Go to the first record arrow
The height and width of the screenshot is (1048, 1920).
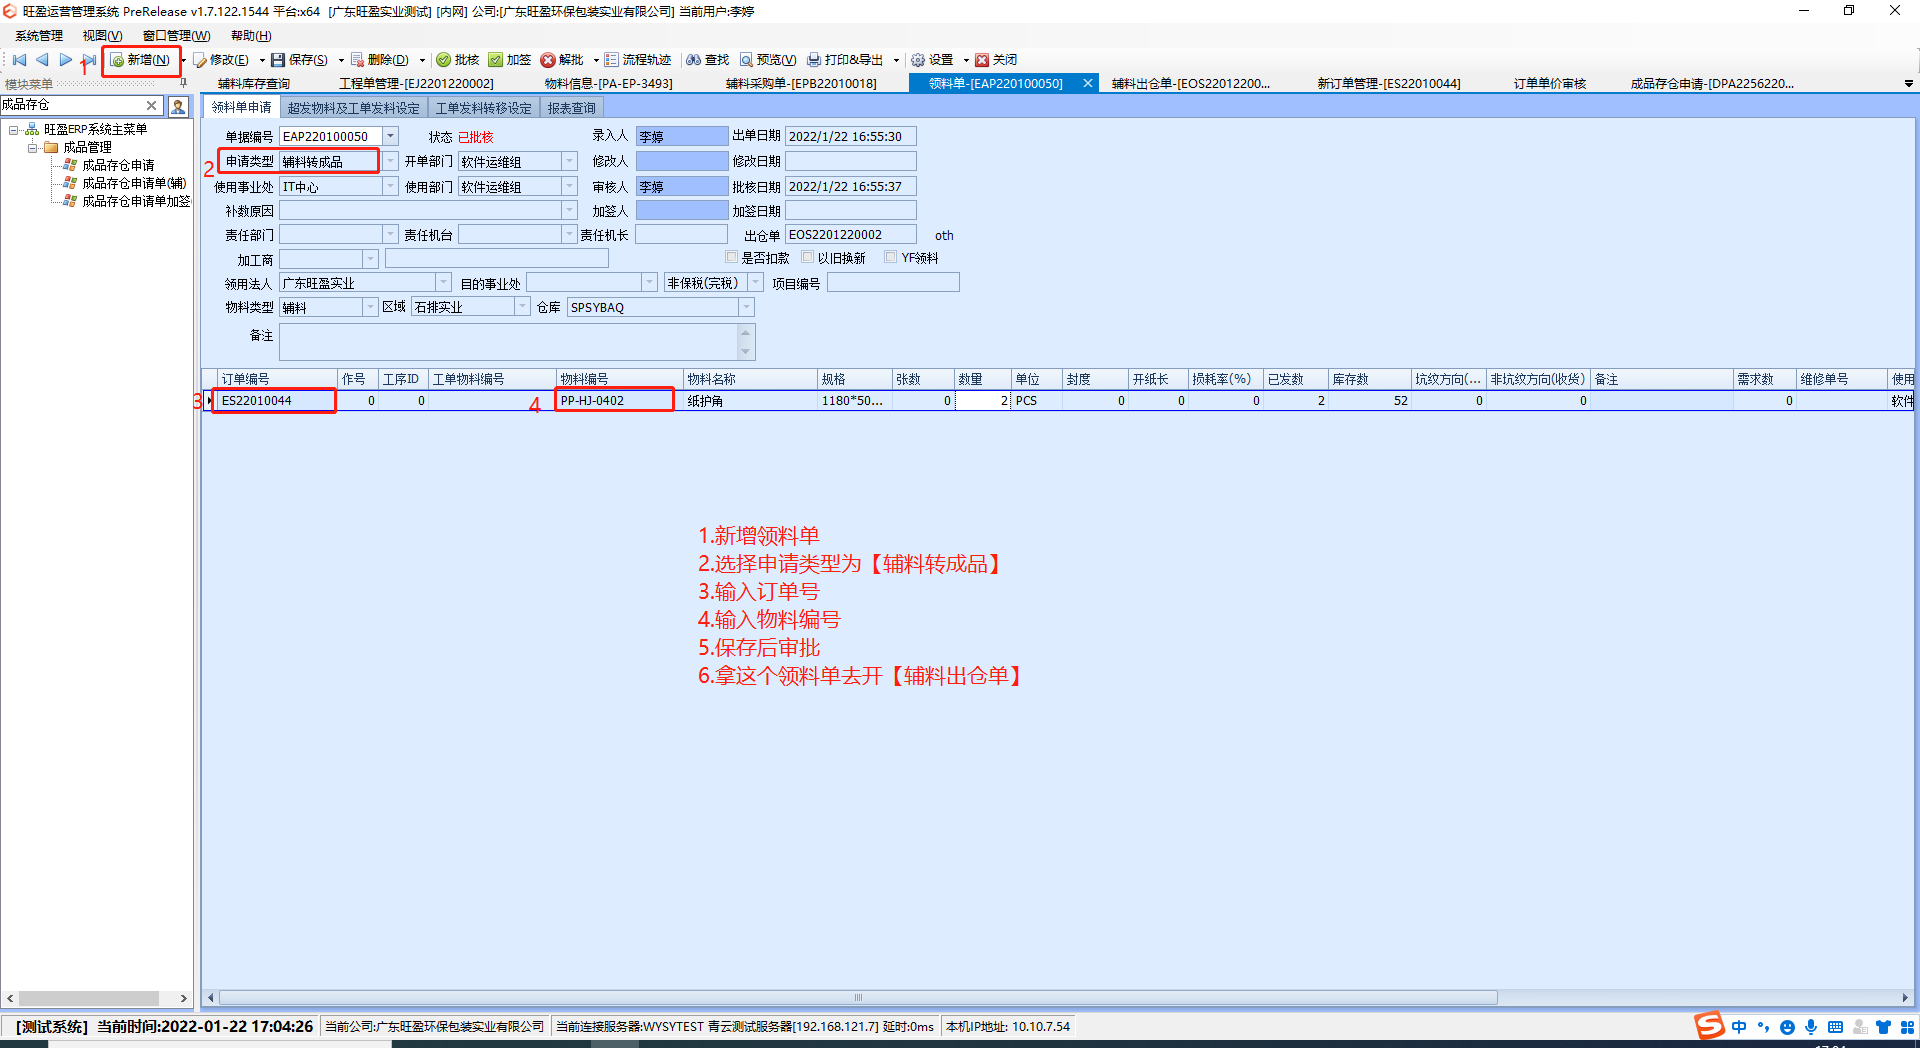19,60
